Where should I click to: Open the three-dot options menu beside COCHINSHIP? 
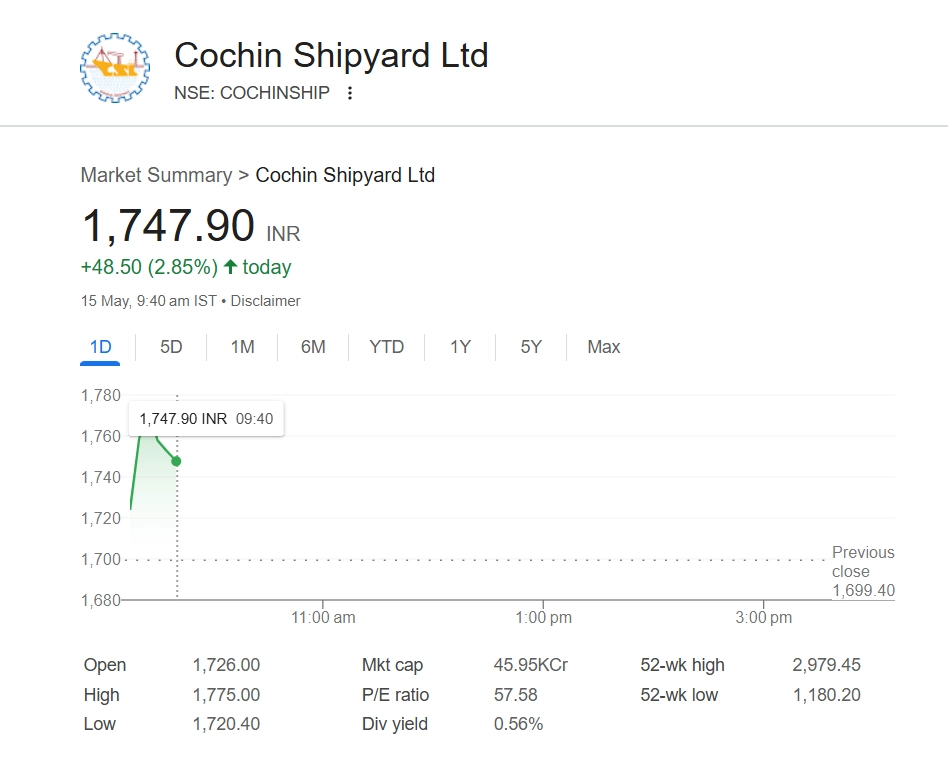click(349, 93)
